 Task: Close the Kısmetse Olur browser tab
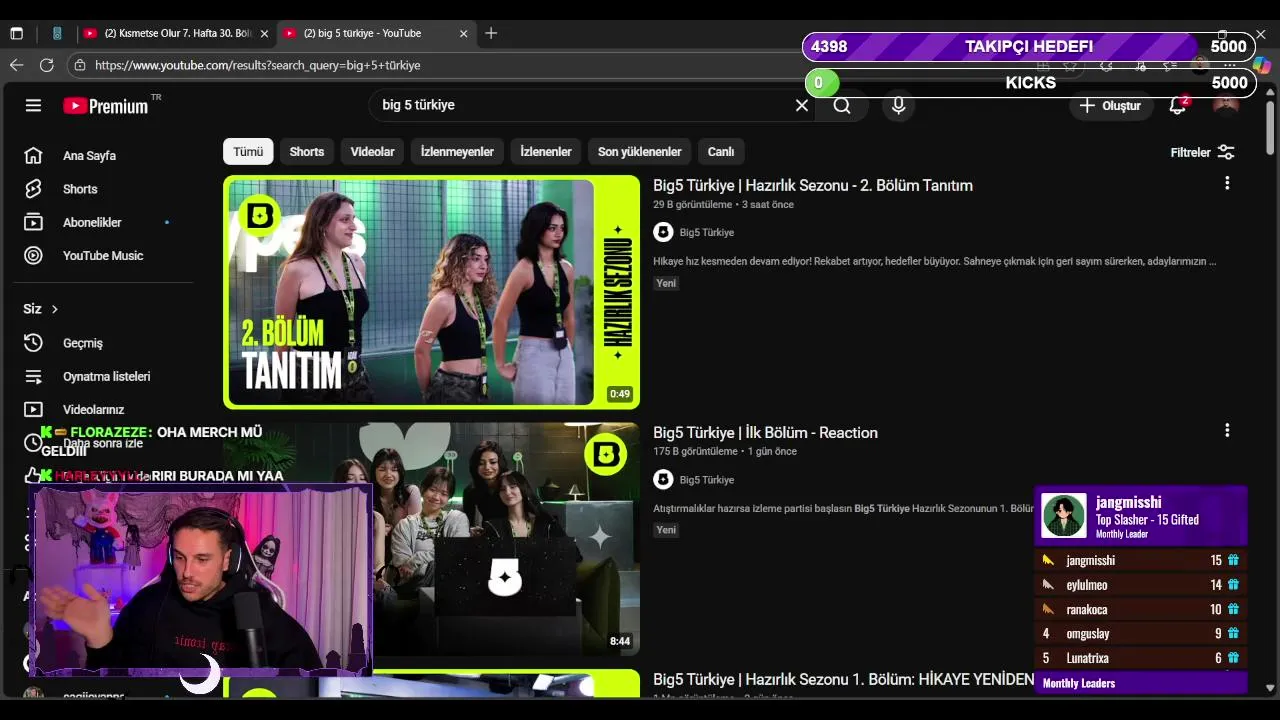pyautogui.click(x=264, y=33)
